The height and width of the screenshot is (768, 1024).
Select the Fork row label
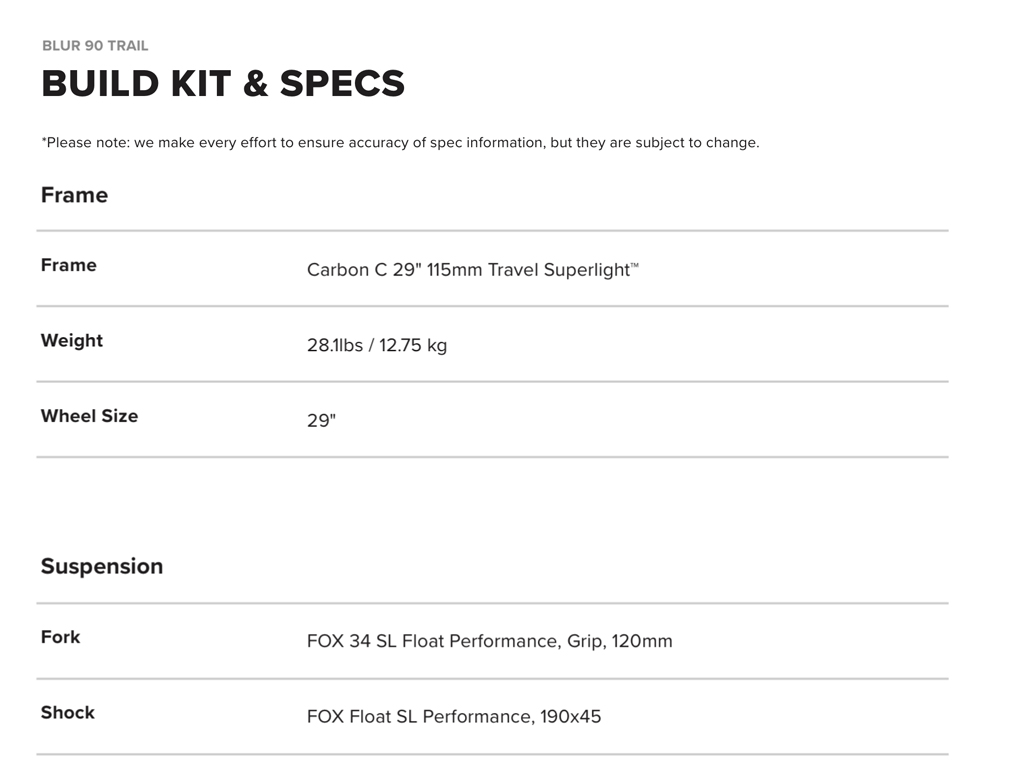click(60, 637)
